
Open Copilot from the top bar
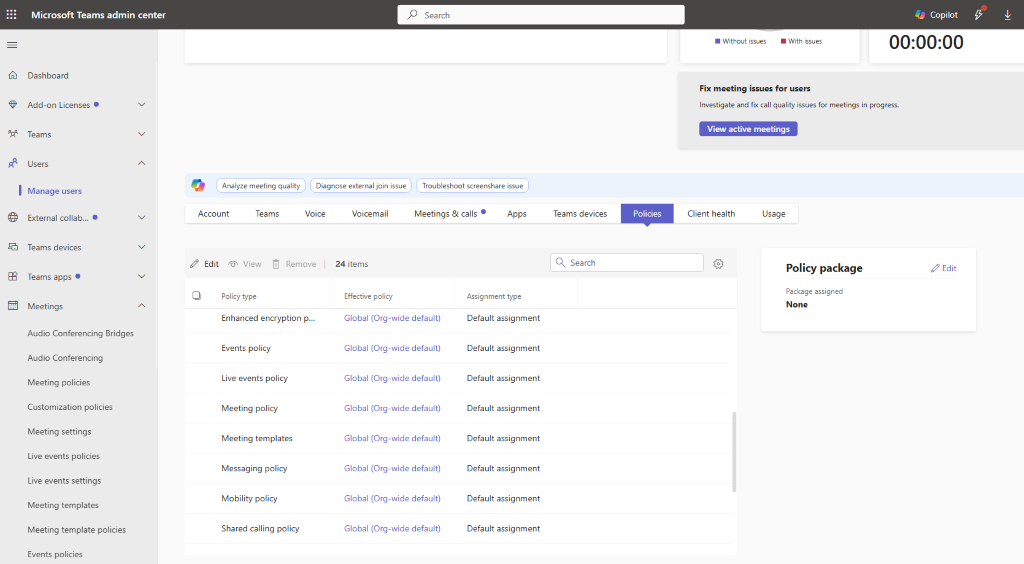point(936,14)
